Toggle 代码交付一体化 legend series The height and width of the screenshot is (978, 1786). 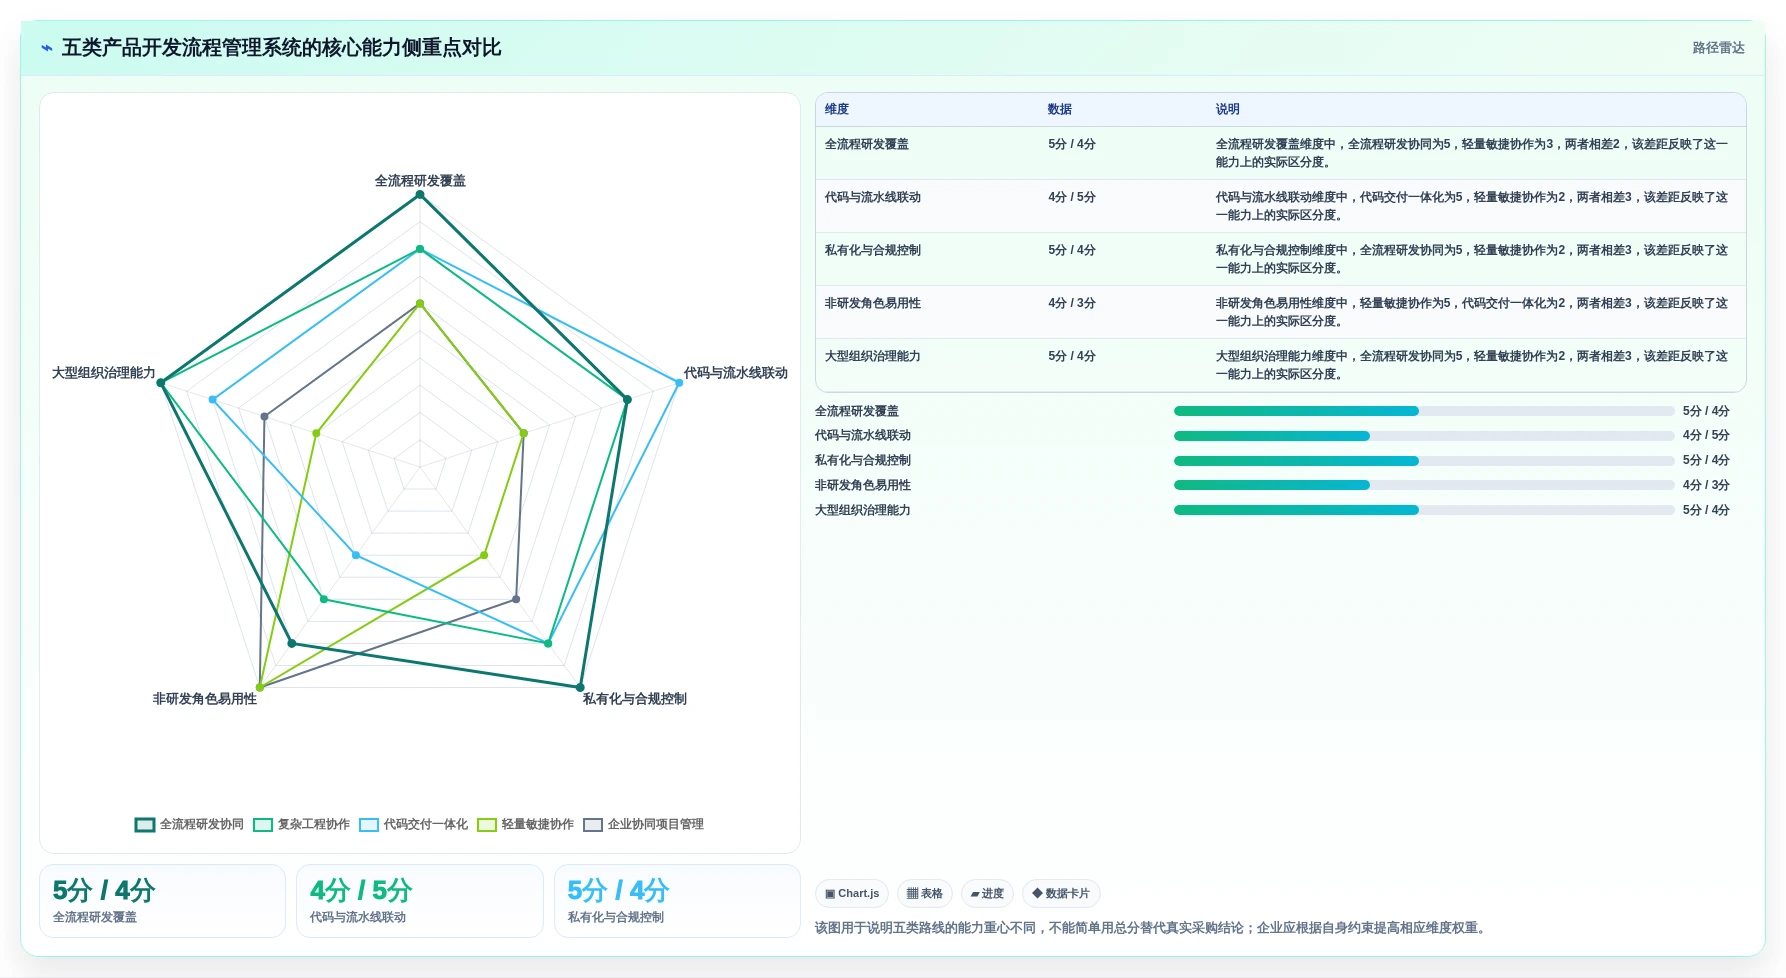(413, 824)
